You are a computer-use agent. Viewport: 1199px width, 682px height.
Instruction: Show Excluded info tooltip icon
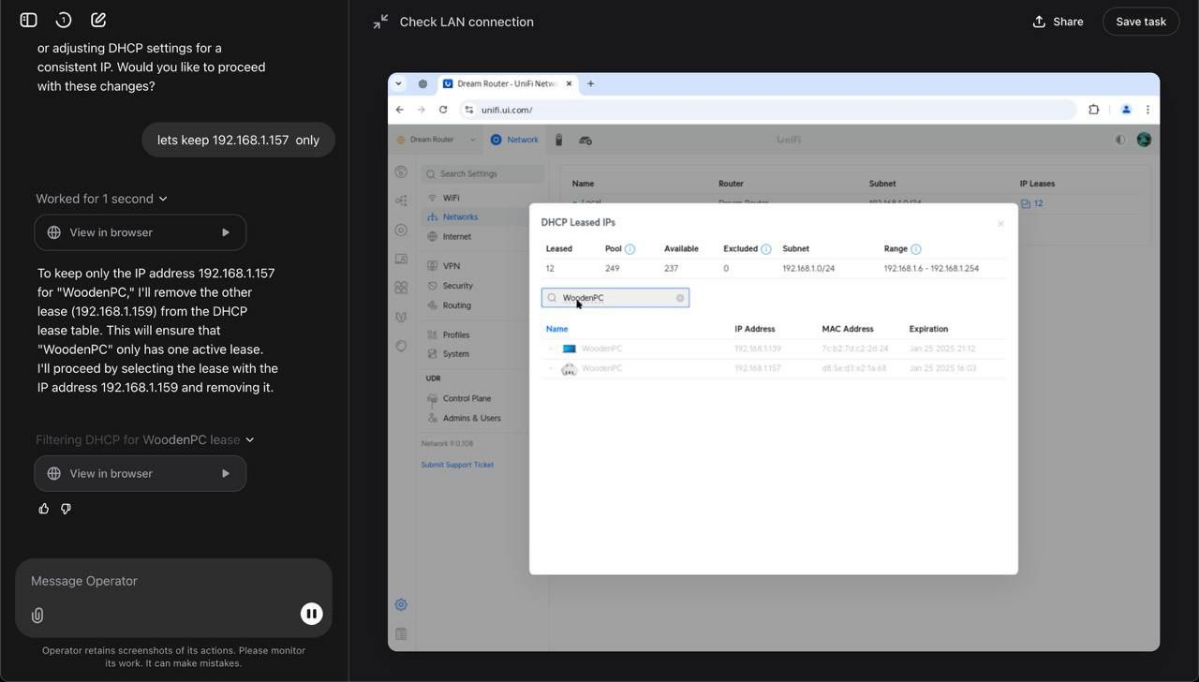pyautogui.click(x=766, y=249)
